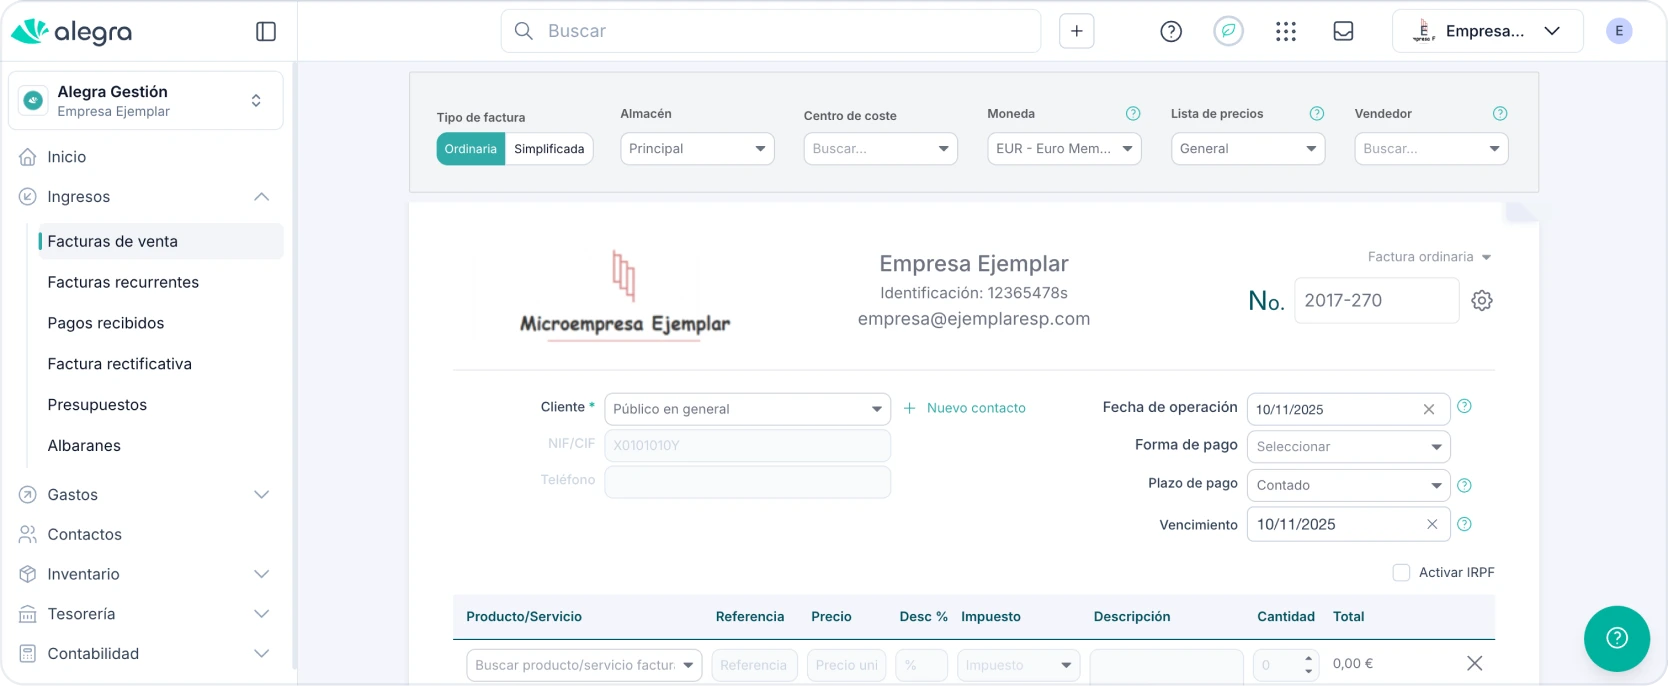Screen dimensions: 1668x686
Task: Expand the Inventario menu section
Action: 262,574
